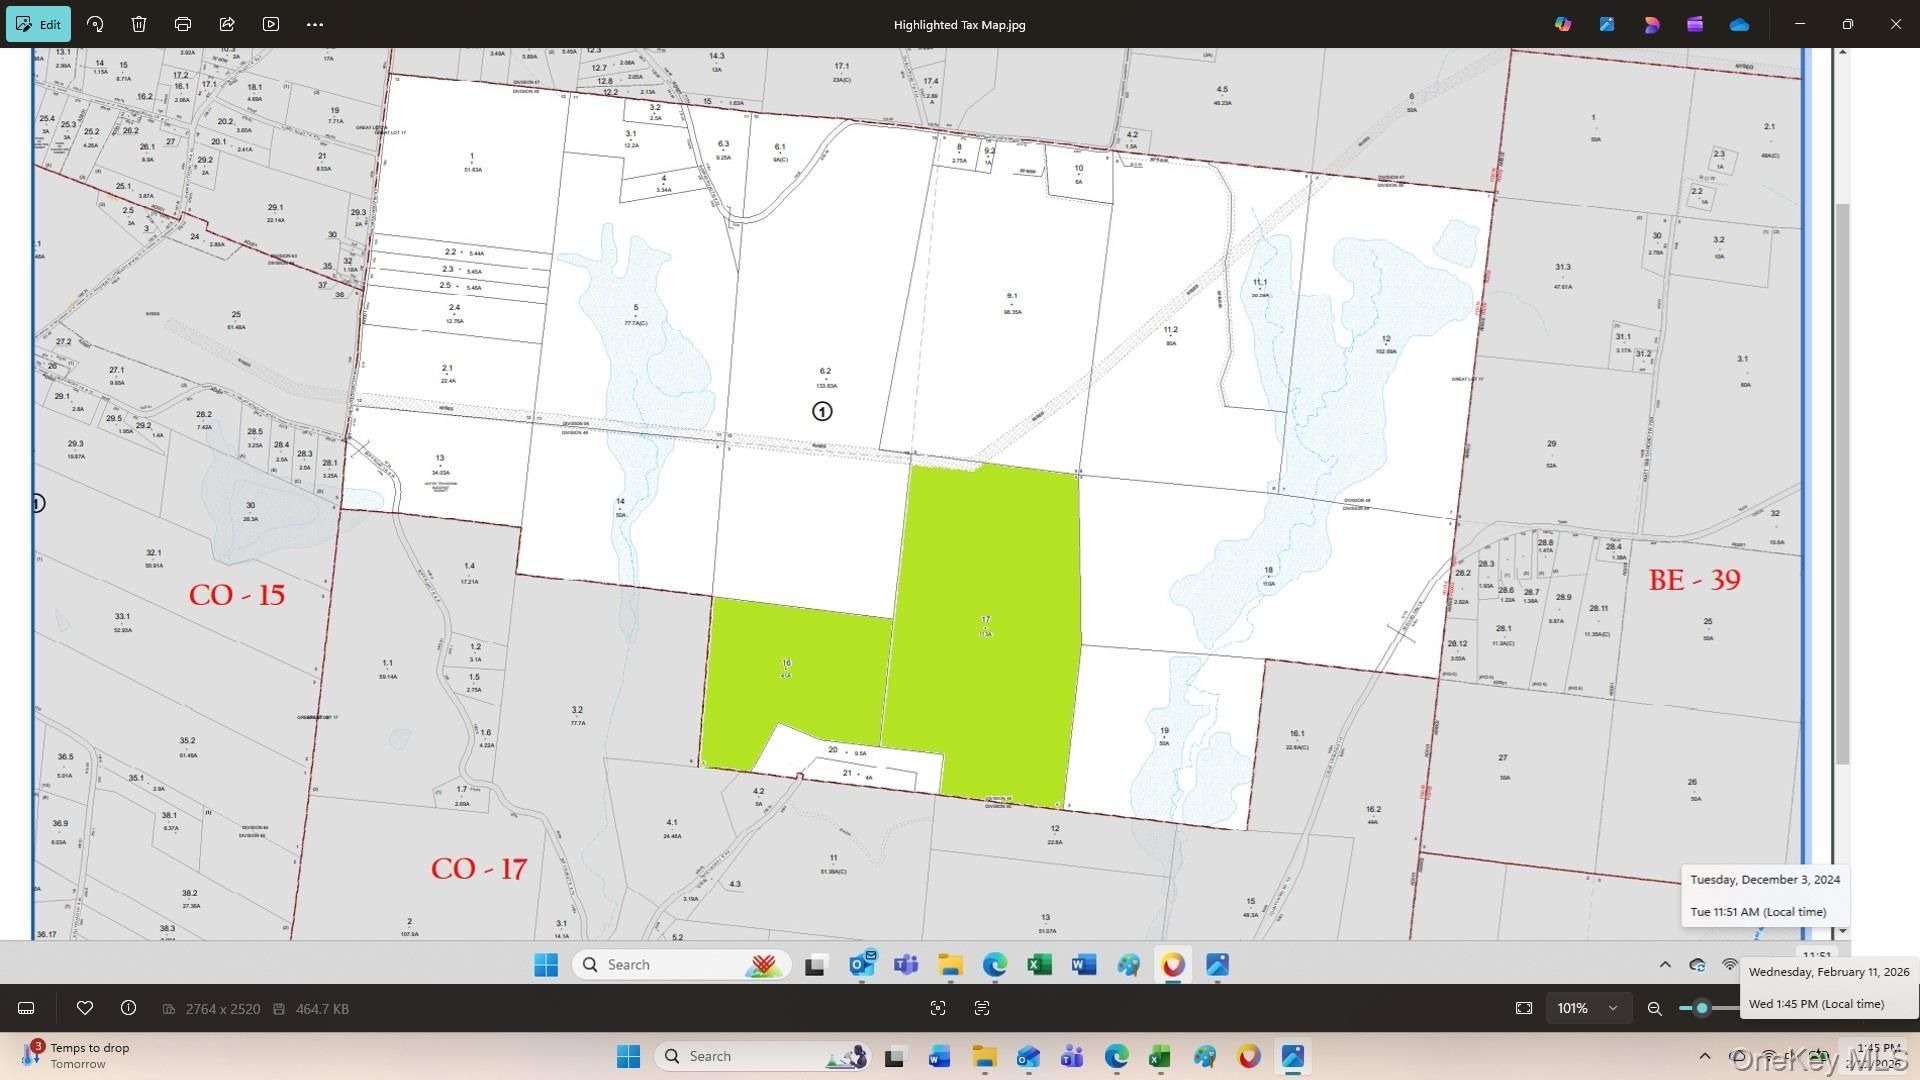
Task: Show hidden icons in system tray
Action: [1704, 1056]
